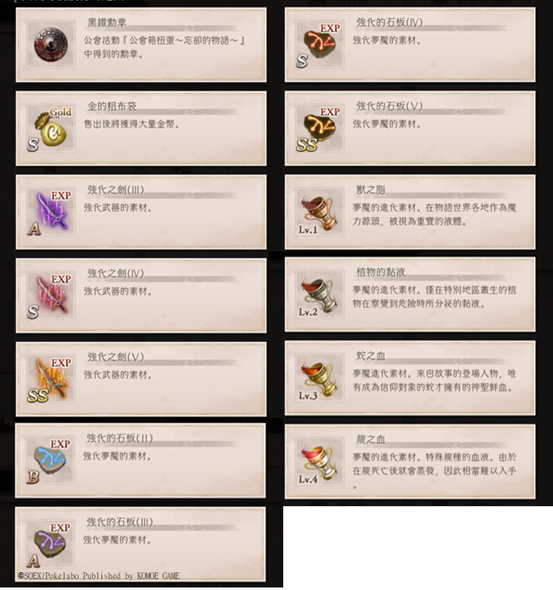Click the SQEX/Pokelabo copyright text
The height and width of the screenshot is (590, 553).
99,576
